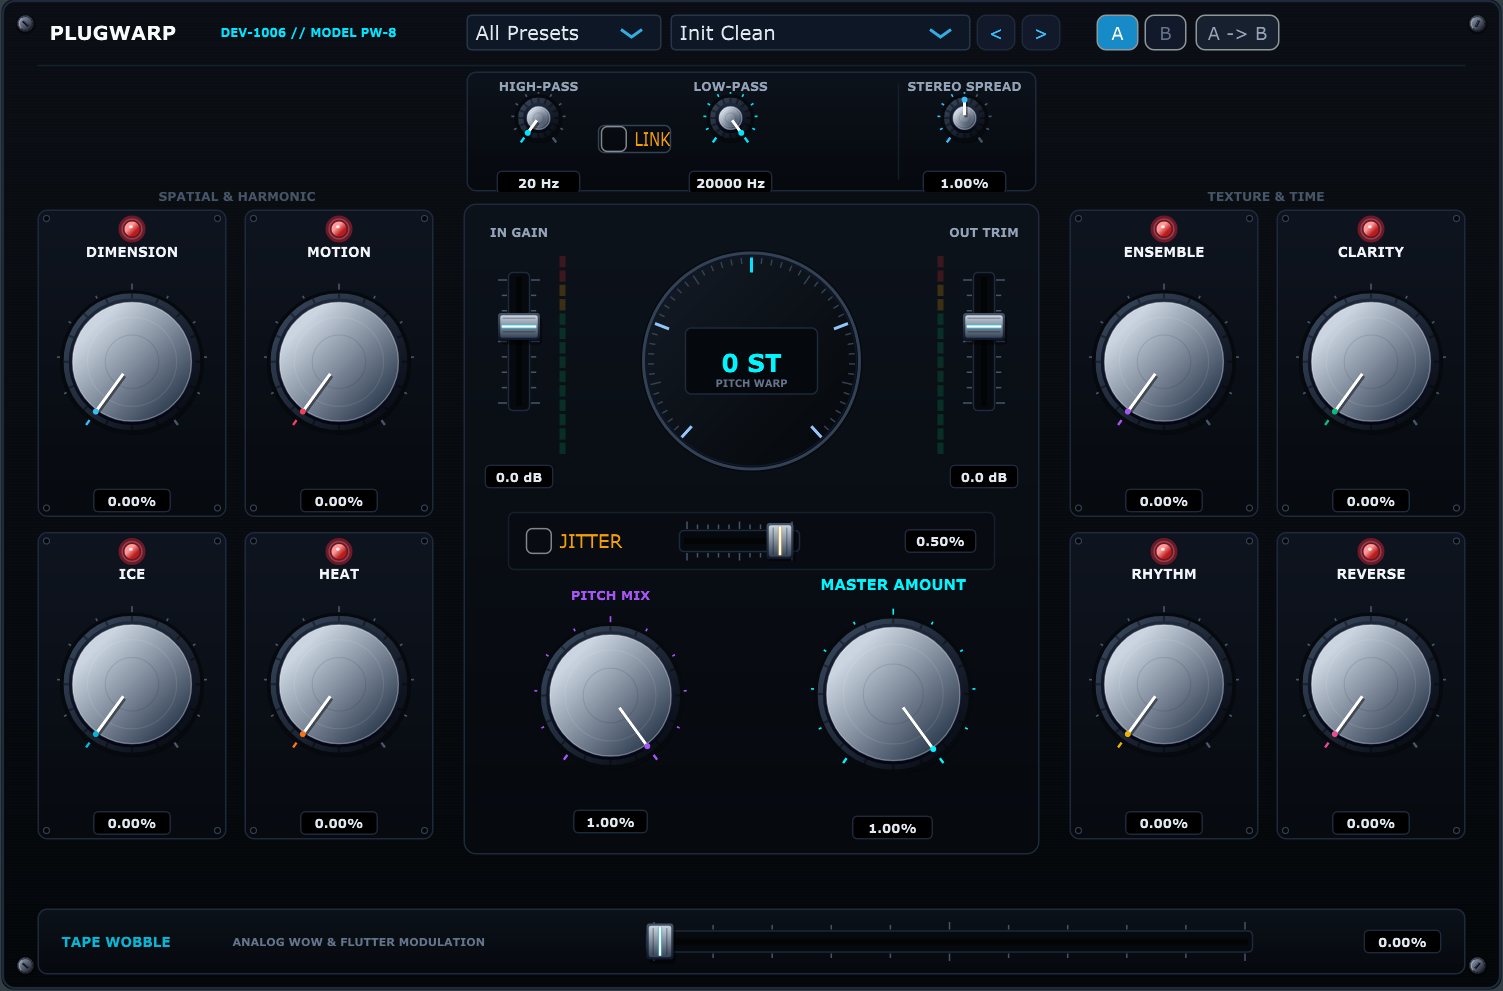
Task: Click the Jitter amount slider handle
Action: coord(780,540)
